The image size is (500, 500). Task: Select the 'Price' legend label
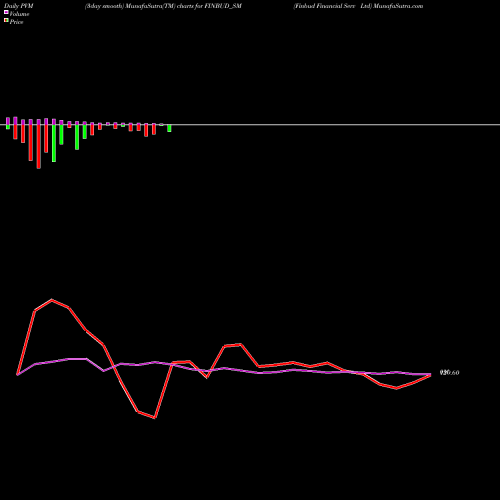click(x=16, y=22)
